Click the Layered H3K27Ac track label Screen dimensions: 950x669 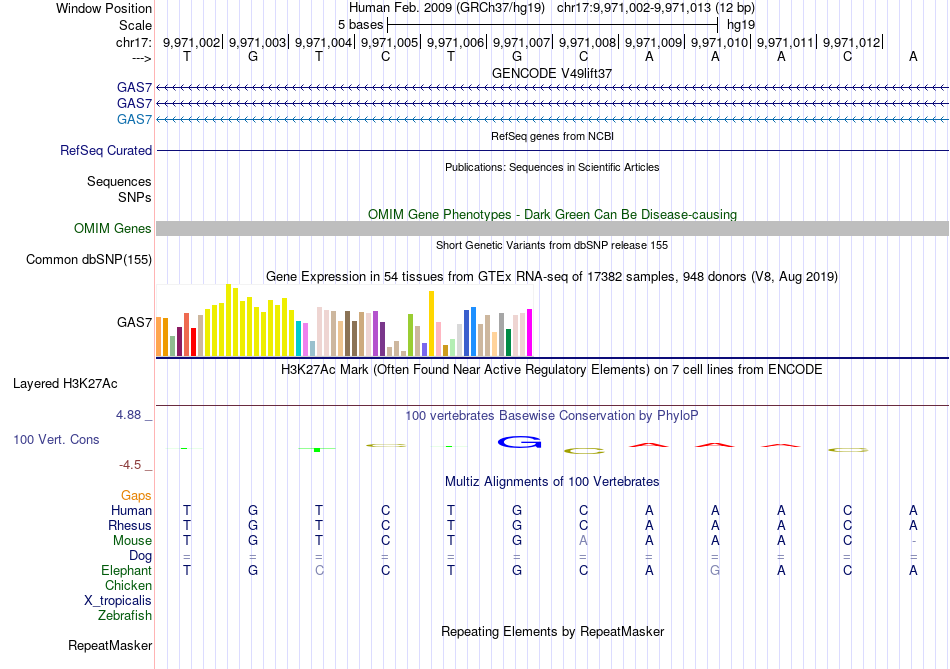click(x=65, y=384)
